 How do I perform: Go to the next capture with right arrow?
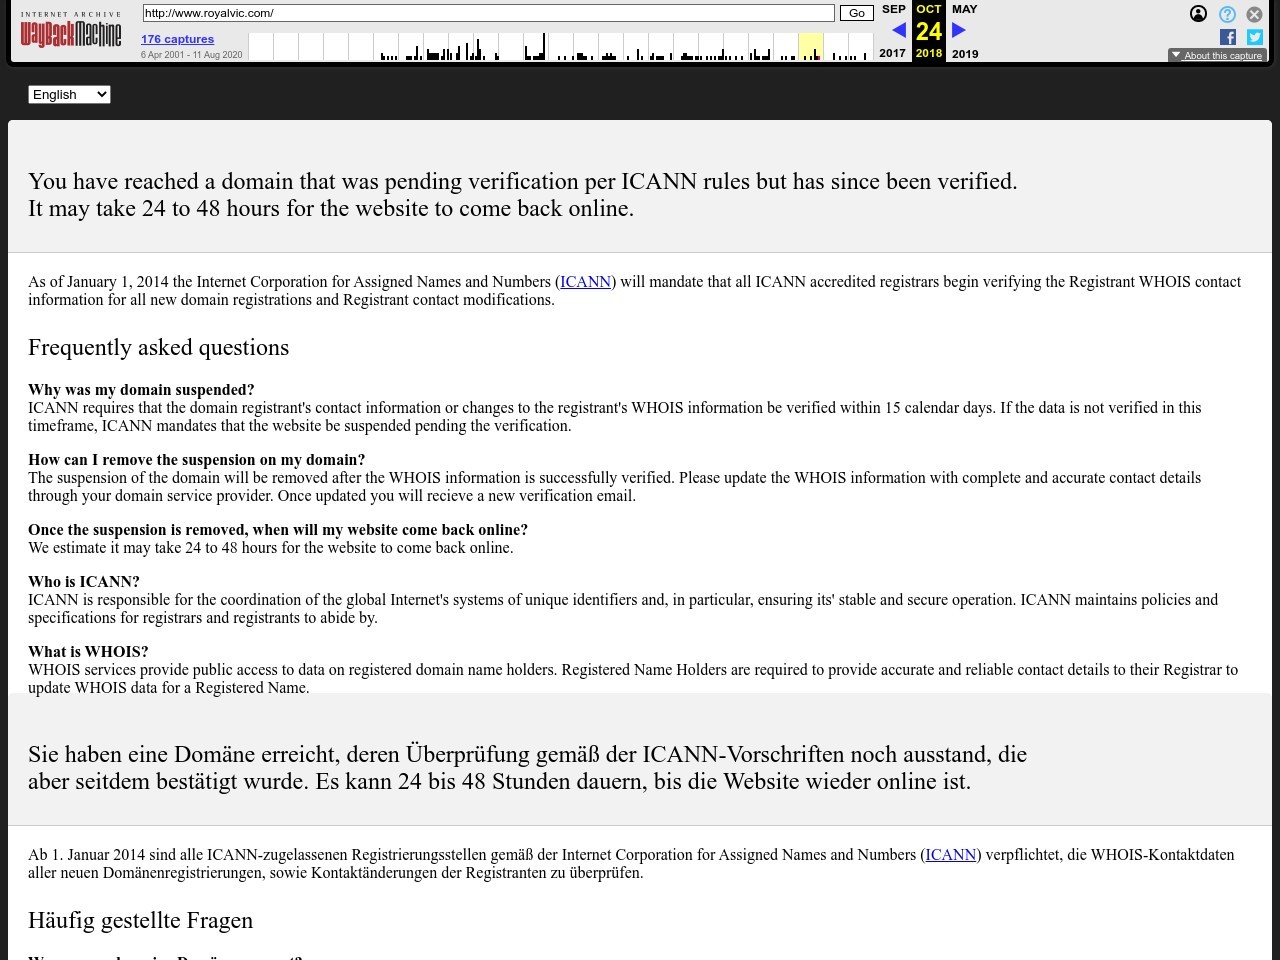pos(959,31)
